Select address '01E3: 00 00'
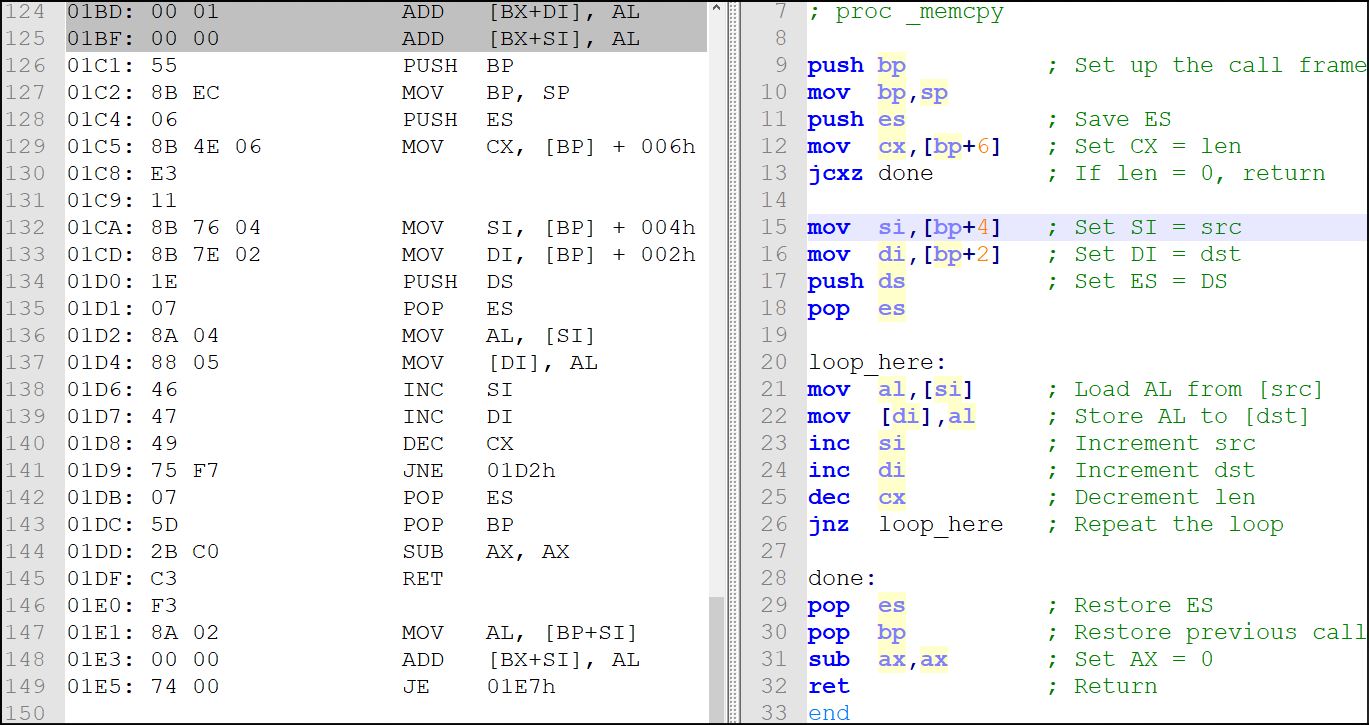The width and height of the screenshot is (1369, 725). point(143,661)
